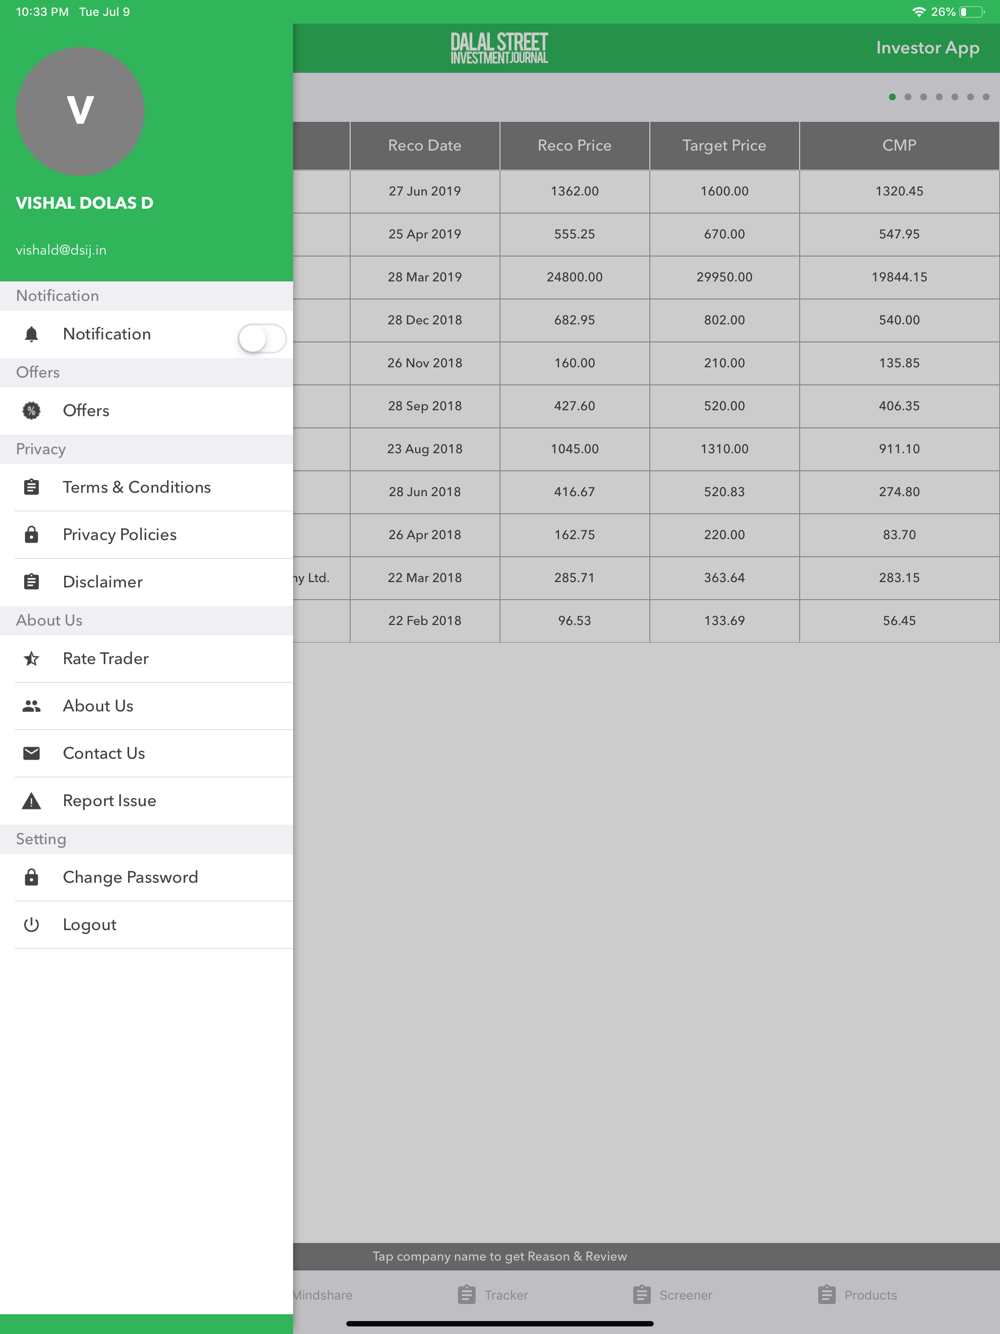Open the Disclaimer page
The width and height of the screenshot is (1000, 1334).
146,582
